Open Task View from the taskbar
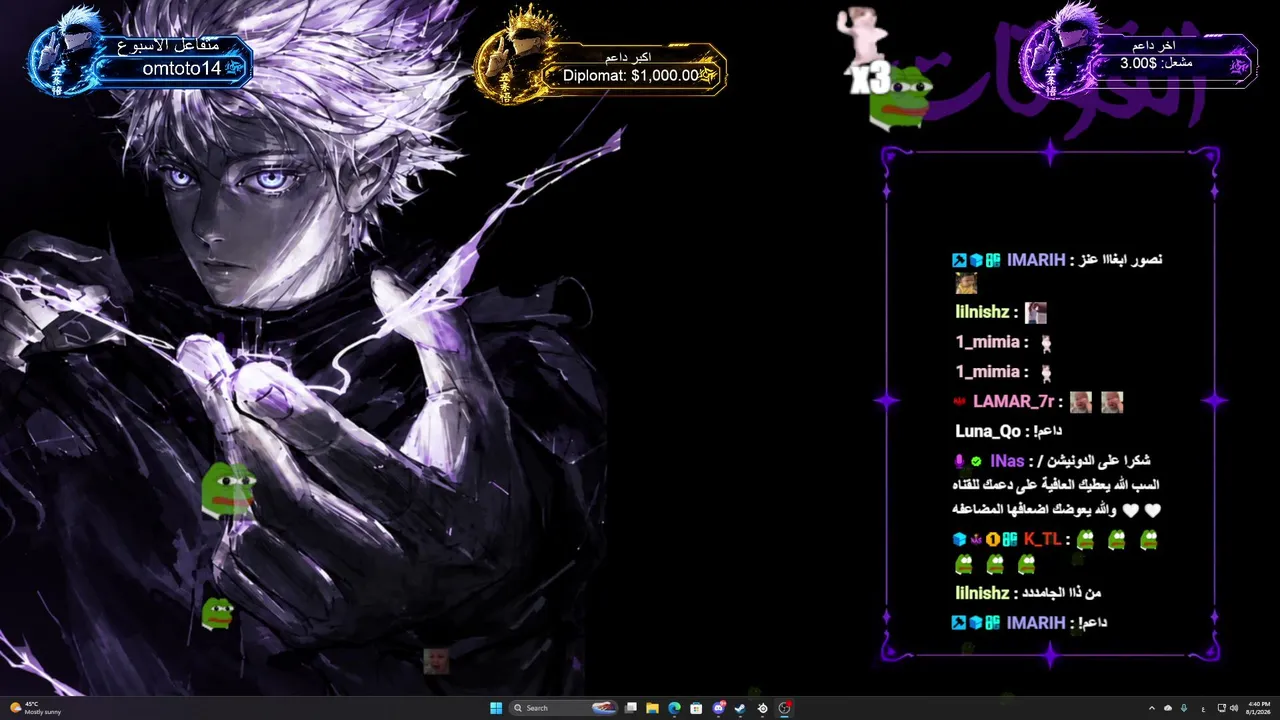Screen dimensions: 1280x720 (631, 708)
